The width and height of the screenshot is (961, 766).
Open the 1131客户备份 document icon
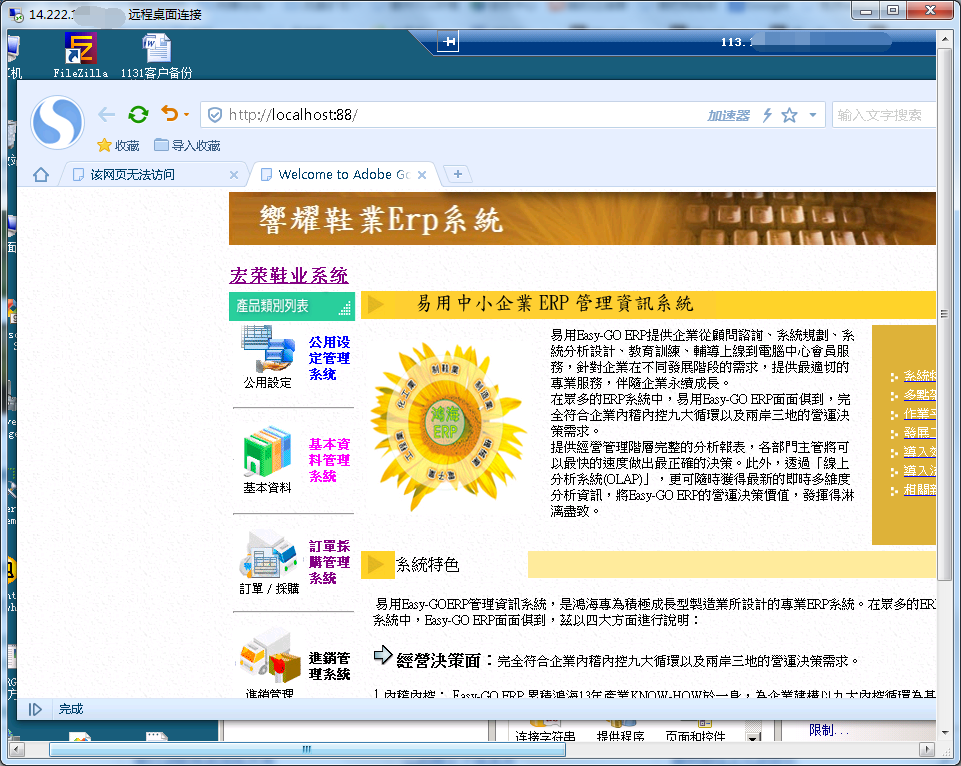(x=156, y=56)
